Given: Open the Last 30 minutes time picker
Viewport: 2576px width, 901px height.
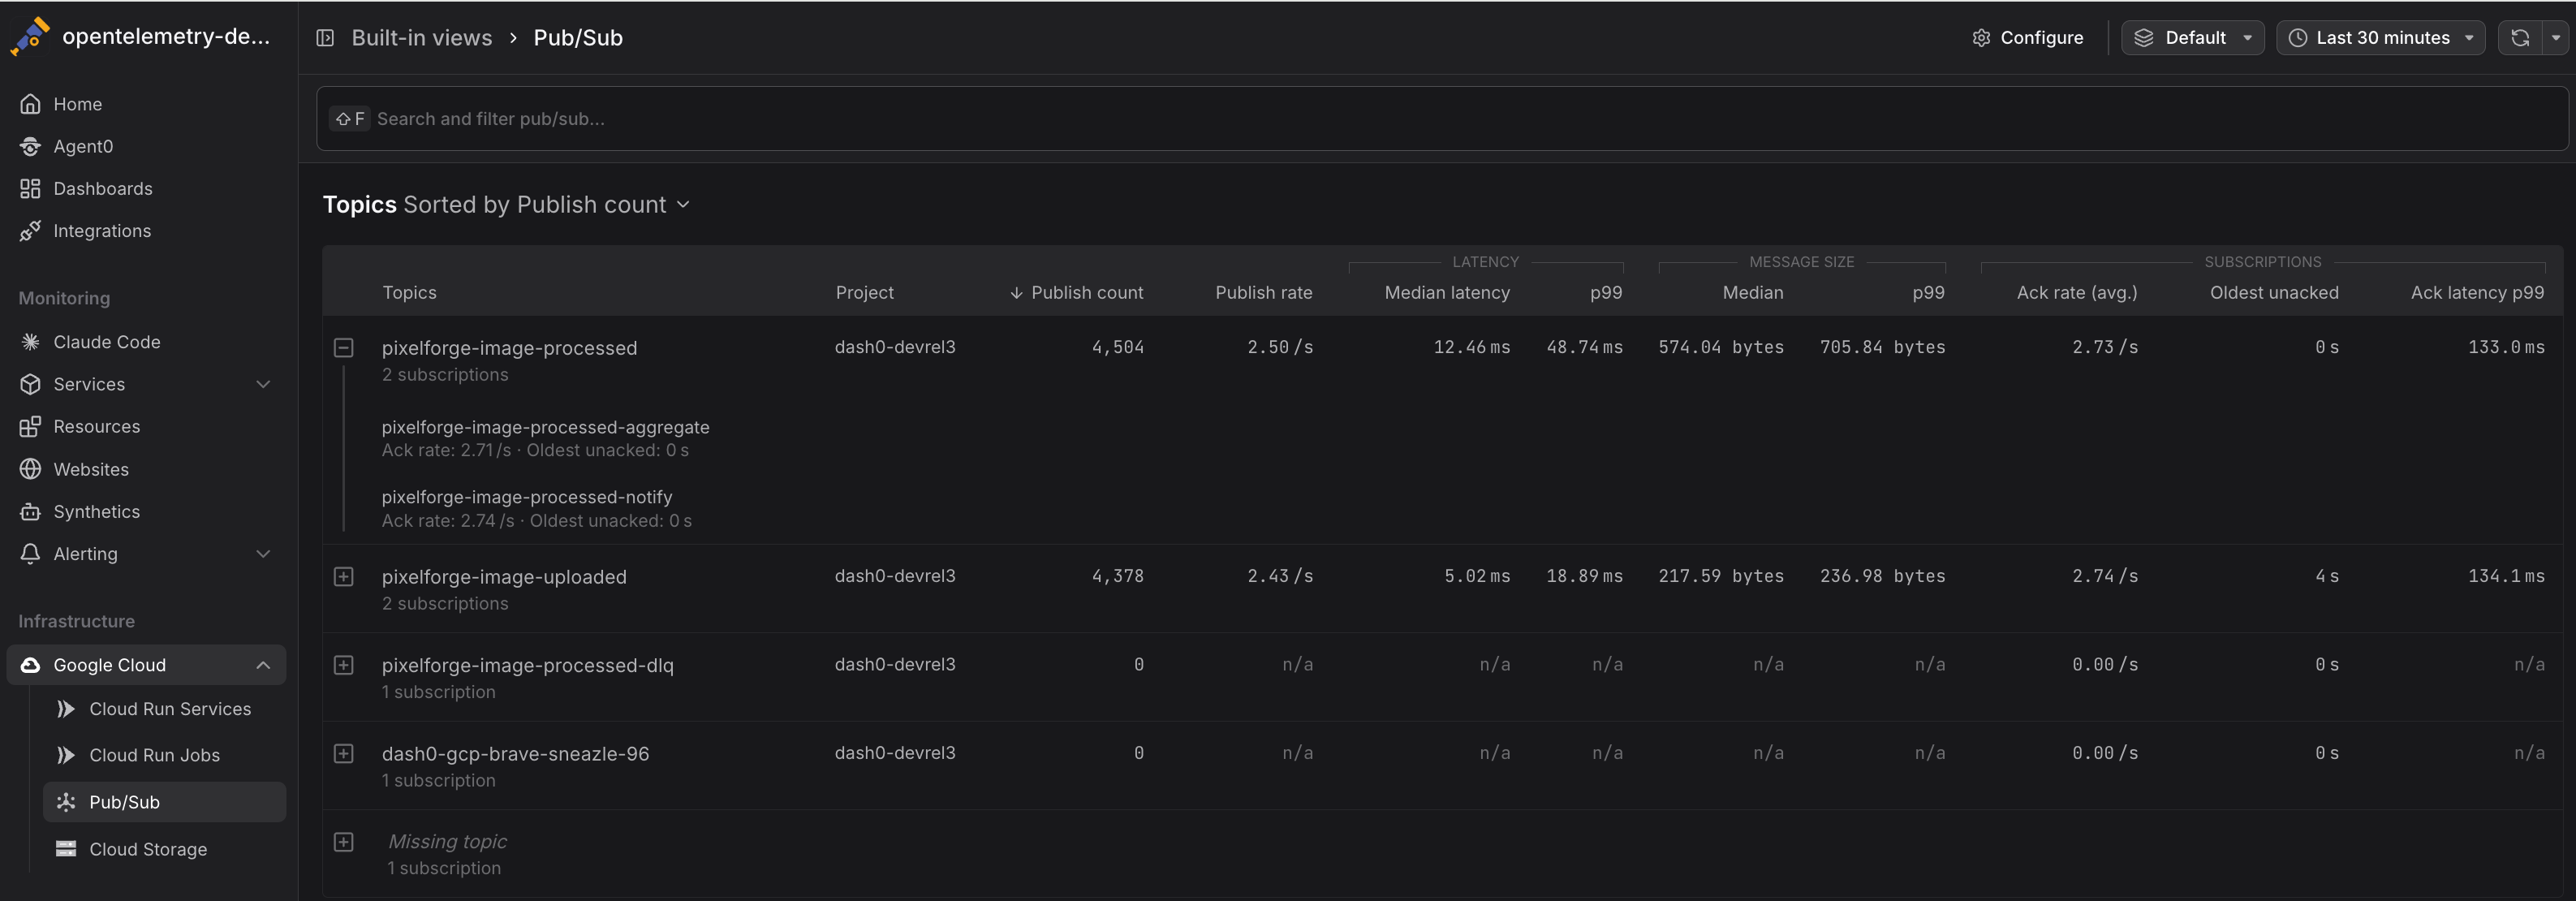Looking at the screenshot, I should (2380, 38).
